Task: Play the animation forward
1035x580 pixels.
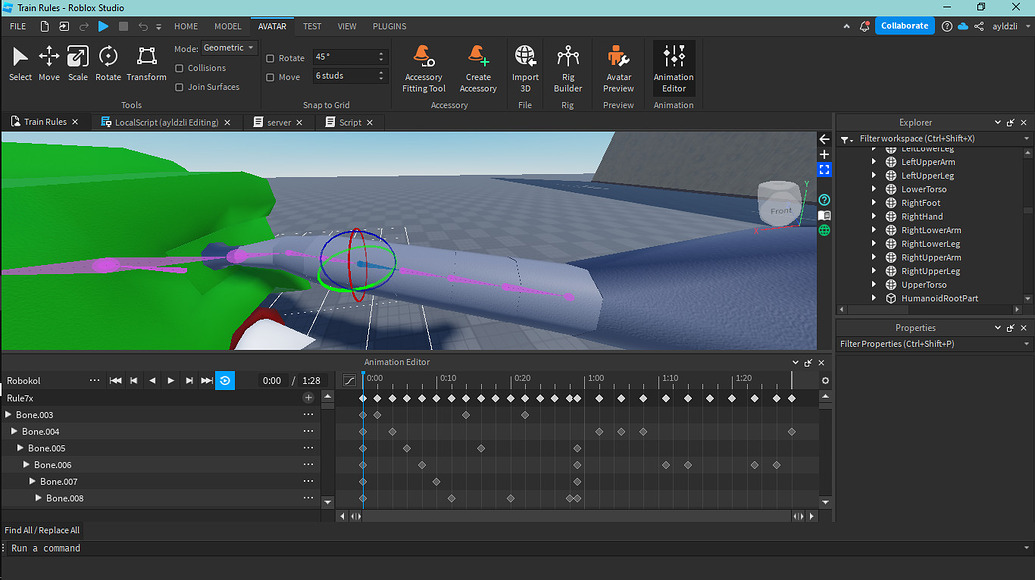Action: [171, 381]
